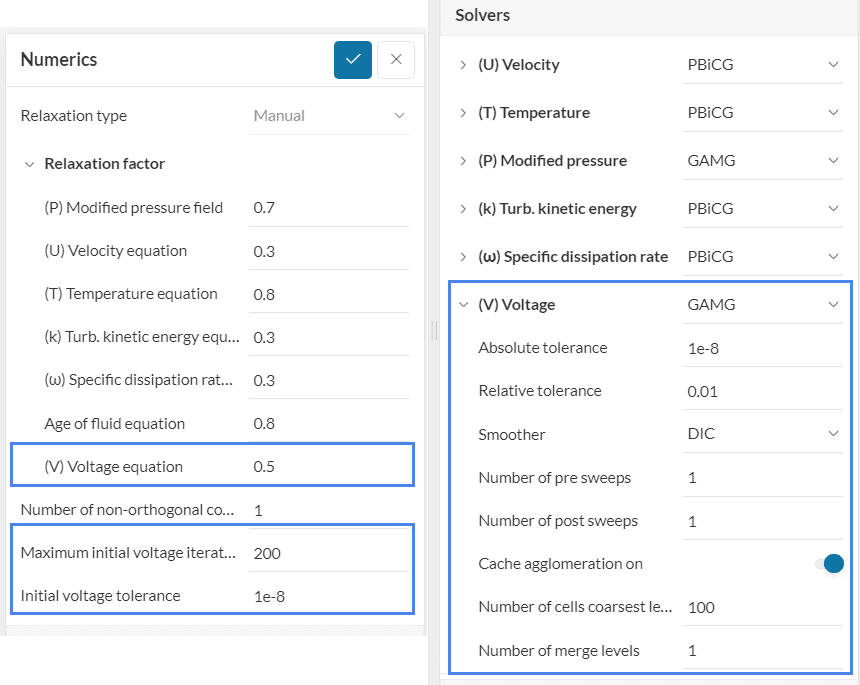Edit the Maximum initial voltage iterations field

pos(329,553)
